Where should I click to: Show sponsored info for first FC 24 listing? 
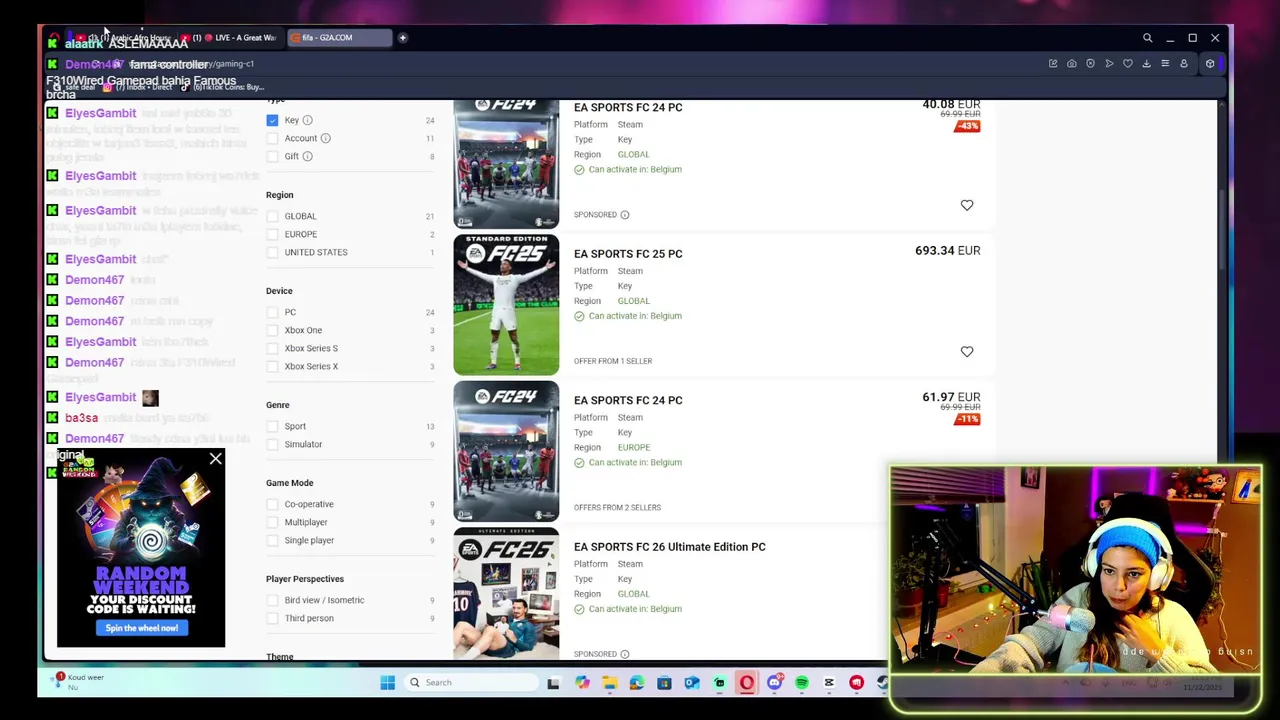[x=624, y=215]
